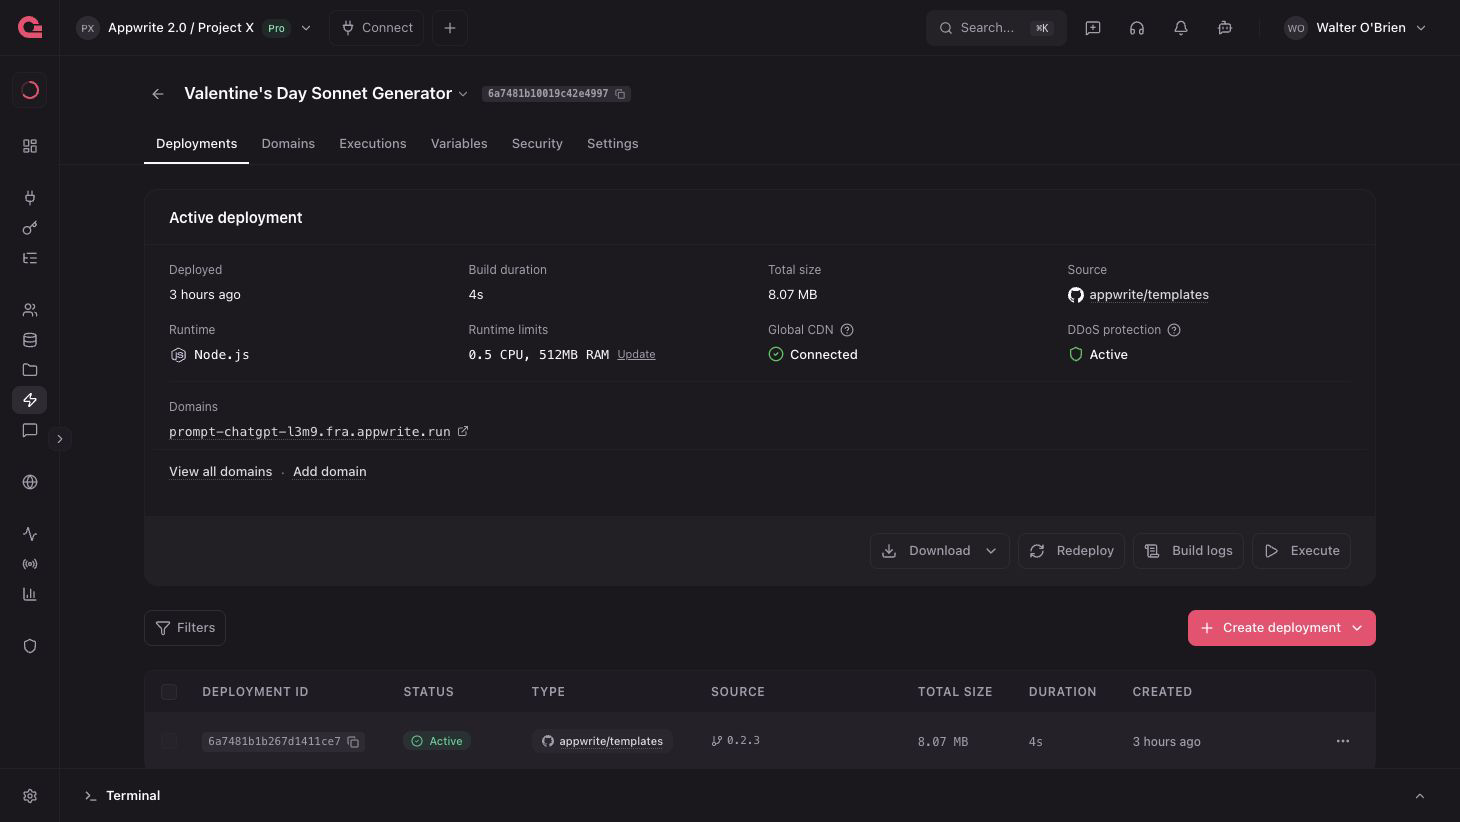
Task: Click the feedback message icon in the top bar
Action: click(1093, 28)
